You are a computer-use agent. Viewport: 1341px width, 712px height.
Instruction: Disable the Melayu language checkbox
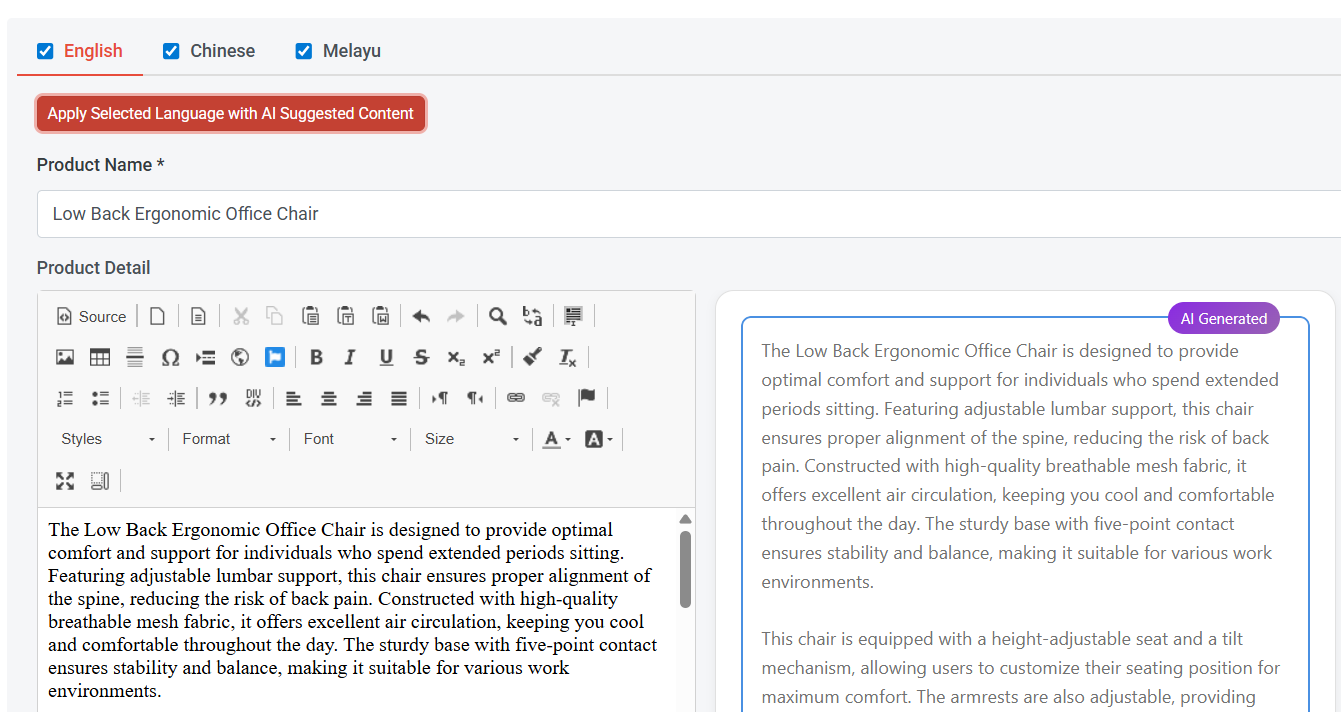coord(303,50)
